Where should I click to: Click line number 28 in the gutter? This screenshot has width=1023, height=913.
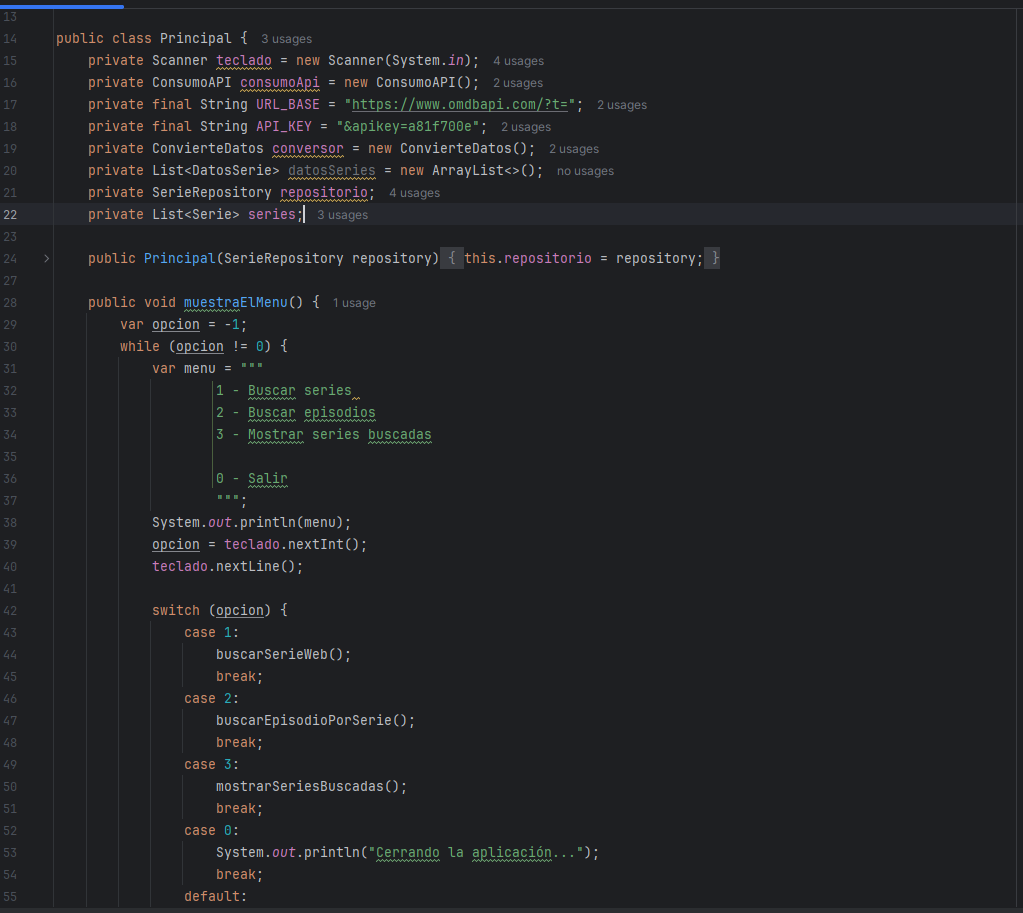10,303
